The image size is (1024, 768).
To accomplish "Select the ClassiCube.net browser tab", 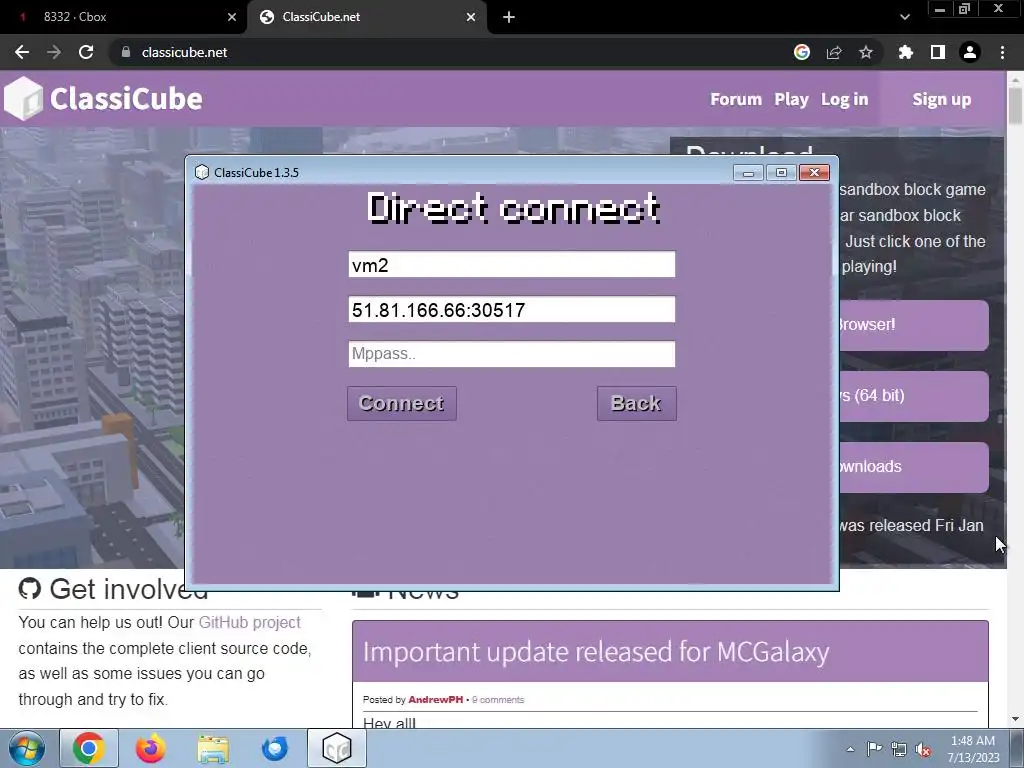I will pyautogui.click(x=366, y=17).
